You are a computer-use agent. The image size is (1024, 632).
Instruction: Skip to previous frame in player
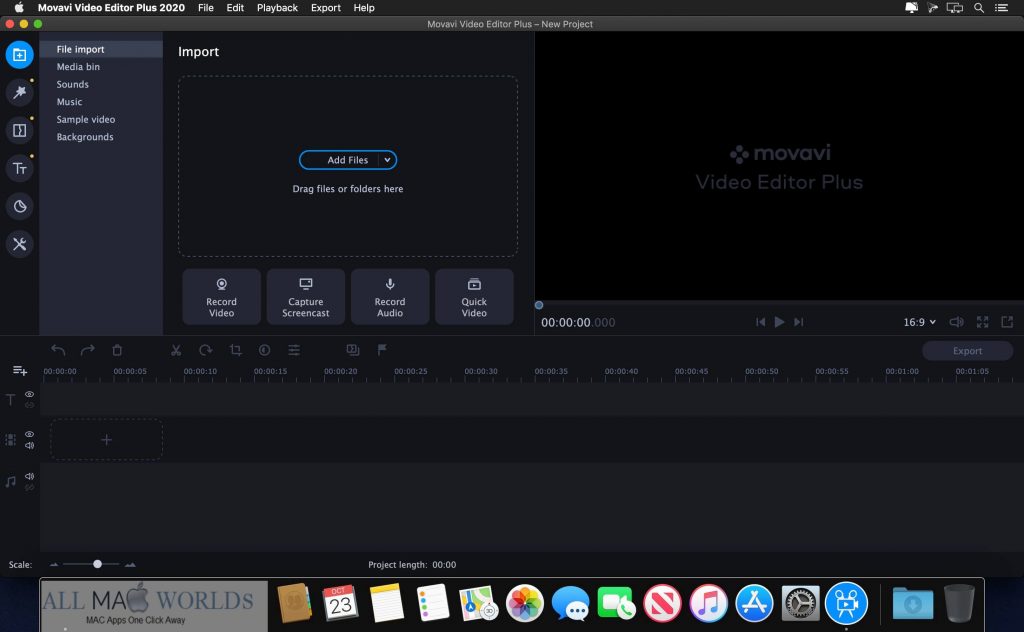click(760, 322)
